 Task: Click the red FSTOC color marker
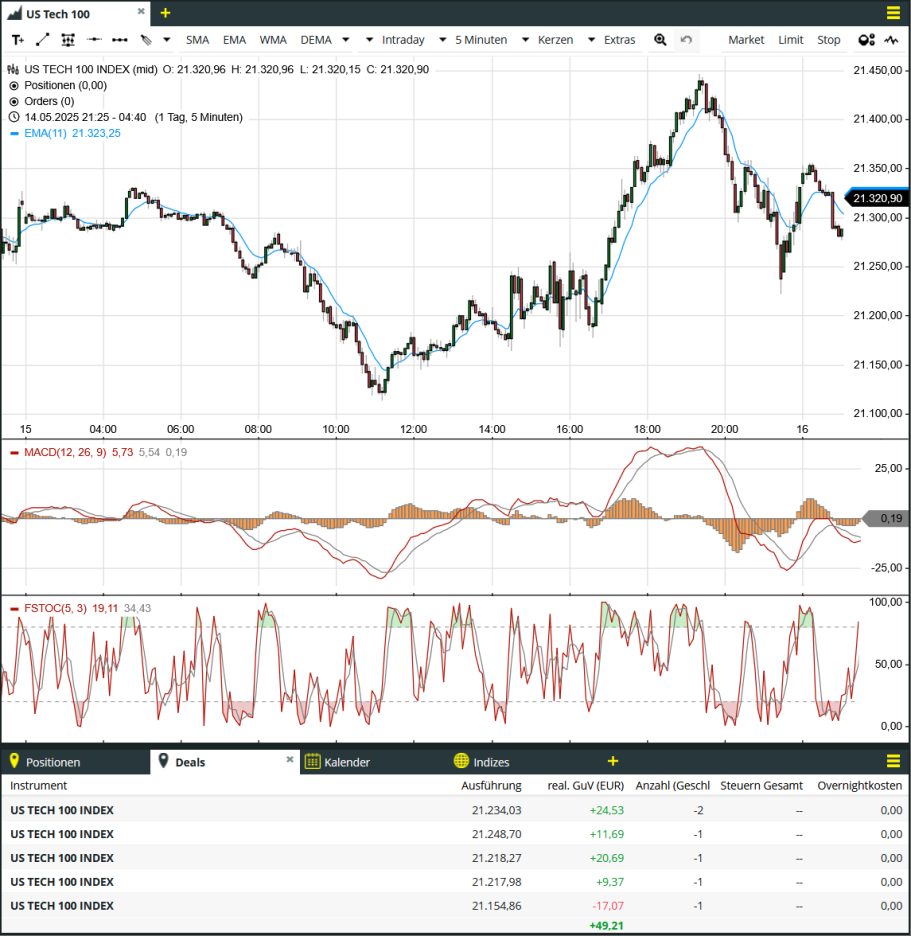[14, 609]
